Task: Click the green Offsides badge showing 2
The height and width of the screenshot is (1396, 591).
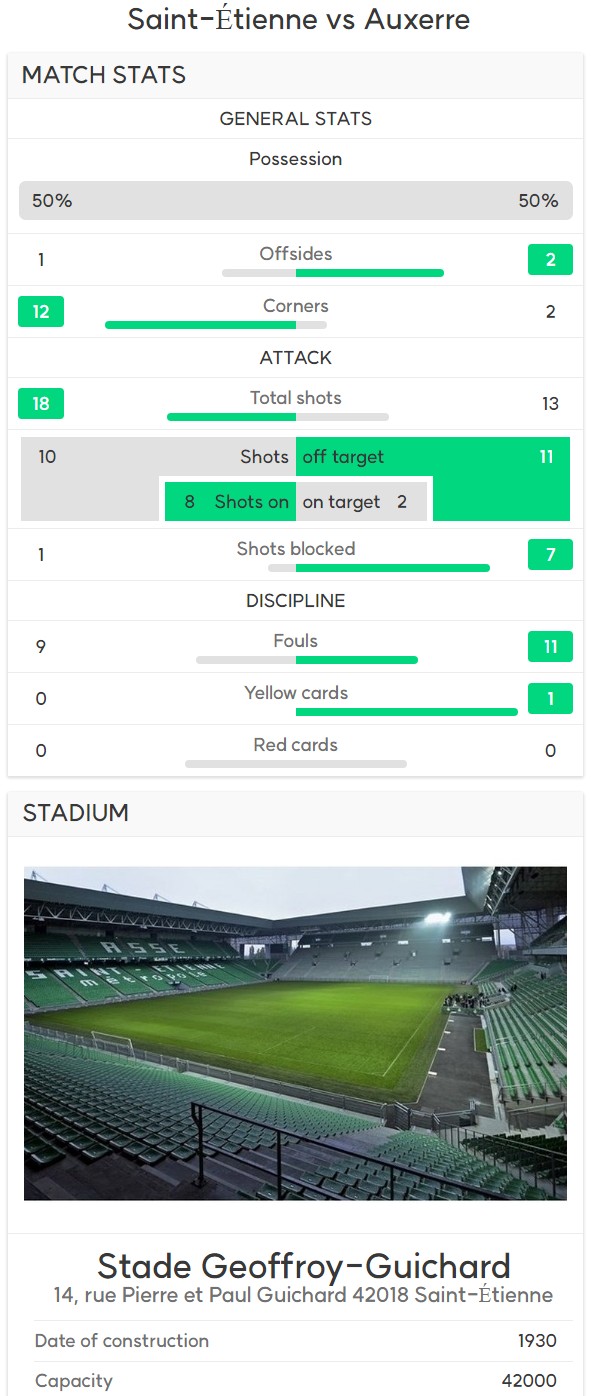Action: pos(550,260)
